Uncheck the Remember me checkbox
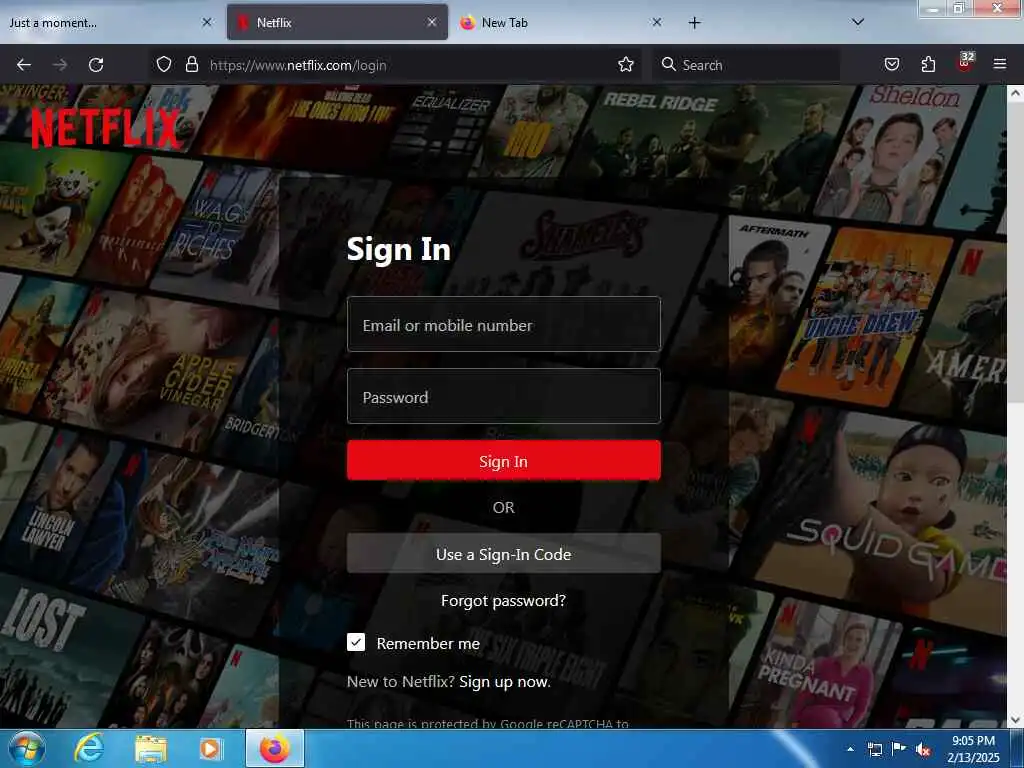This screenshot has width=1024, height=768. coord(356,643)
